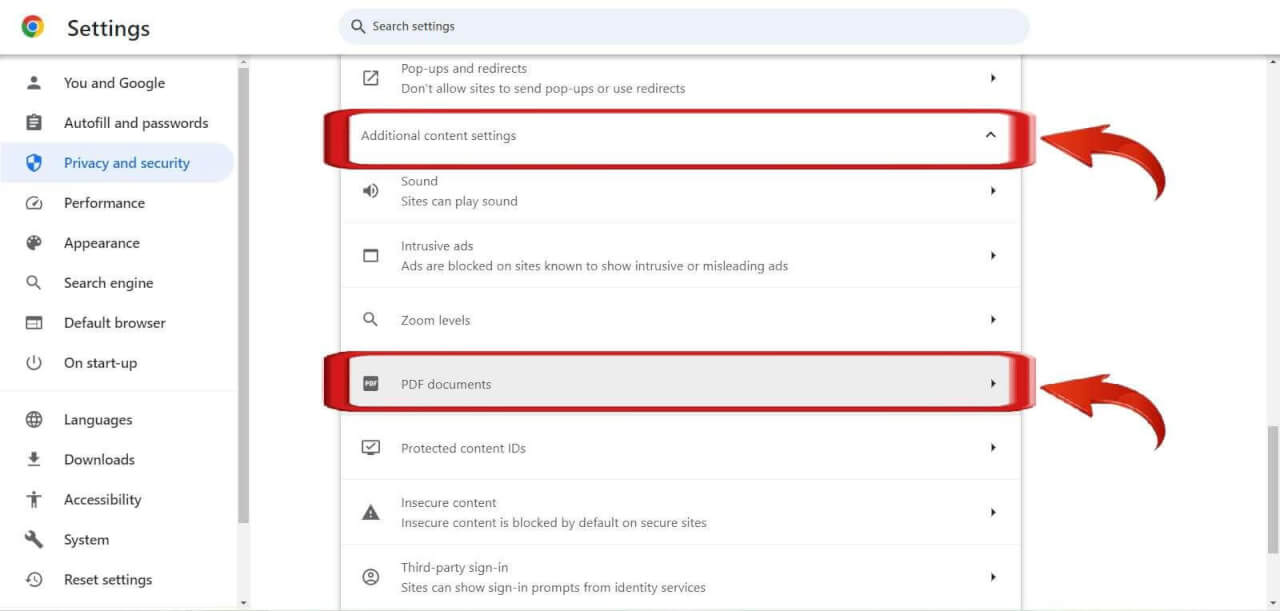The height and width of the screenshot is (611, 1280).
Task: Click the Sound speaker icon
Action: click(371, 191)
